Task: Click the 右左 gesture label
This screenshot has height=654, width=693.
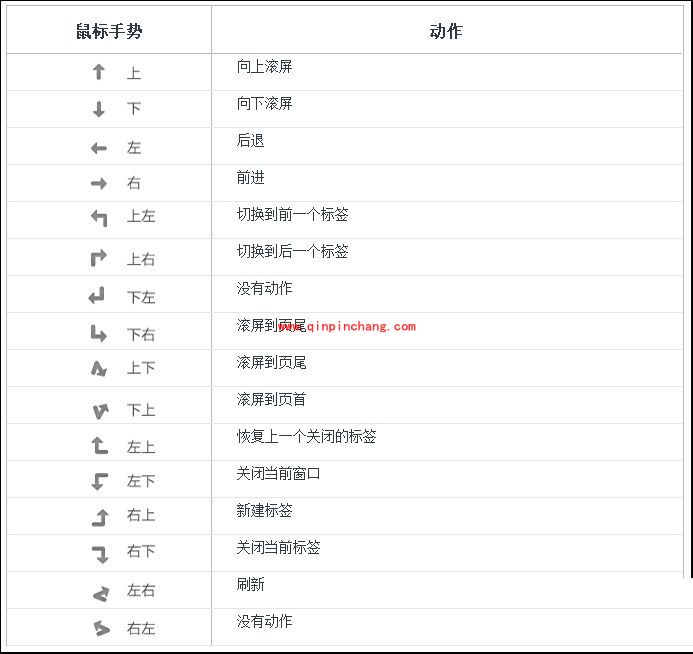Action: 141,628
